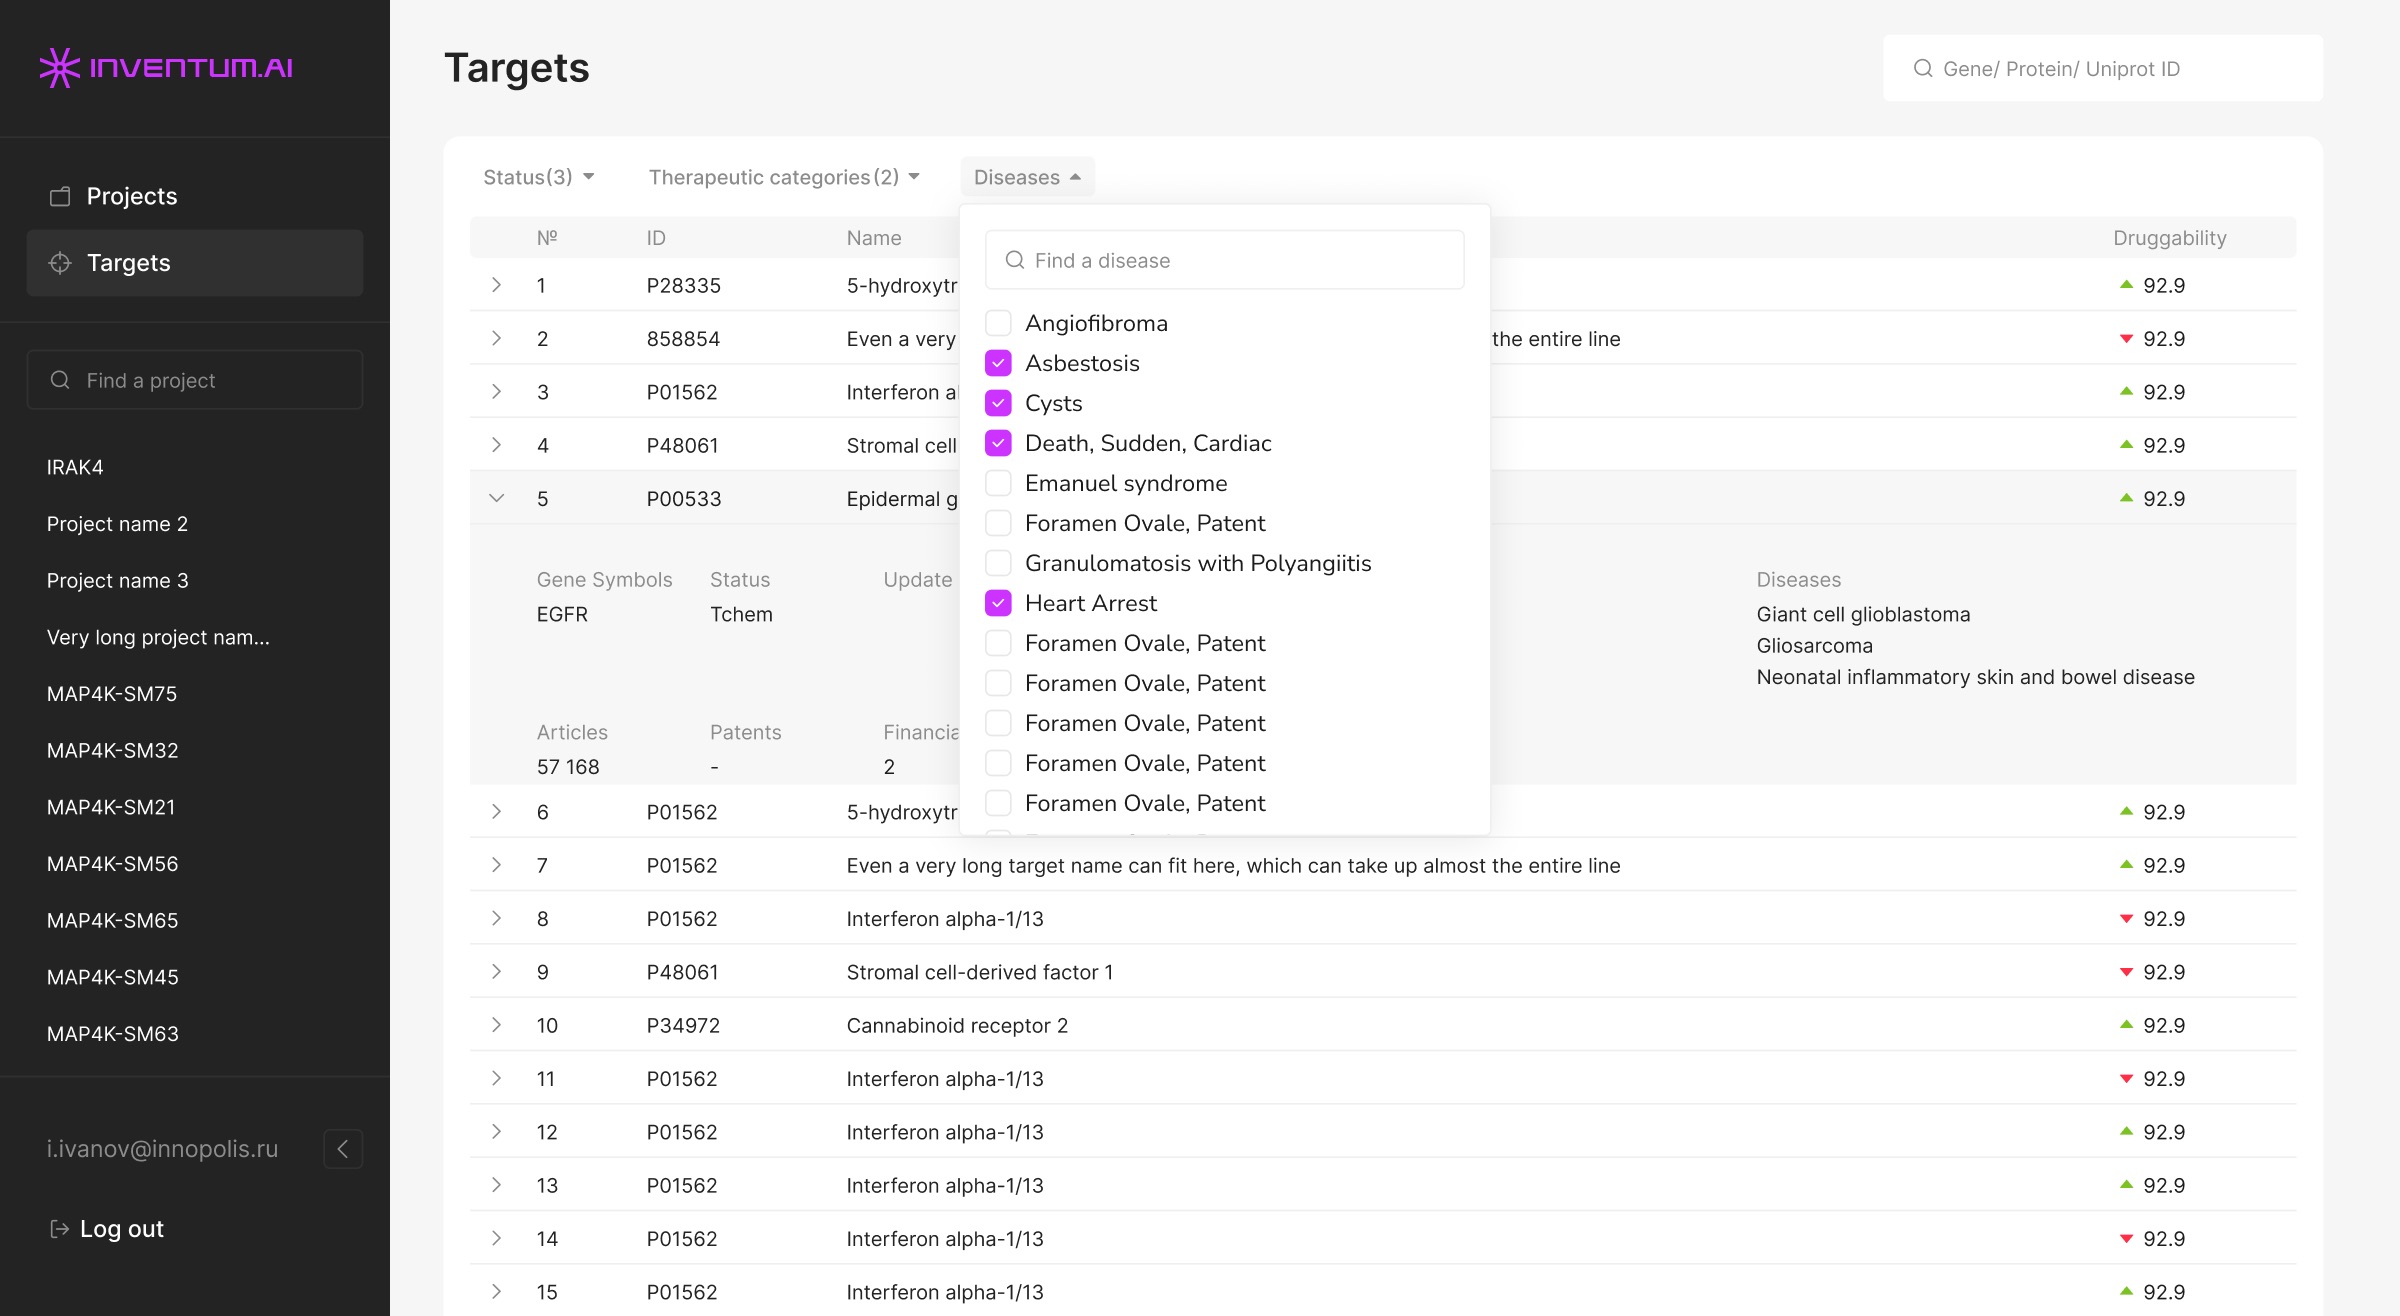
Task: Collapse sidebar with the arrow button
Action: pyautogui.click(x=343, y=1149)
